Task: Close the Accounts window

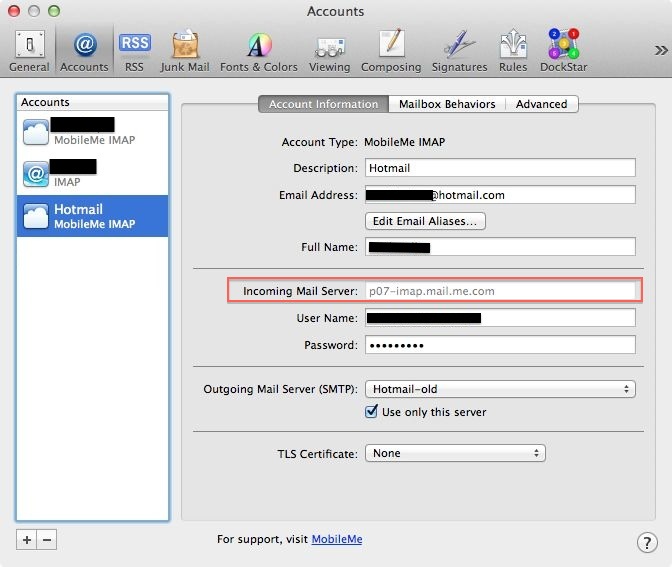Action: click(14, 11)
